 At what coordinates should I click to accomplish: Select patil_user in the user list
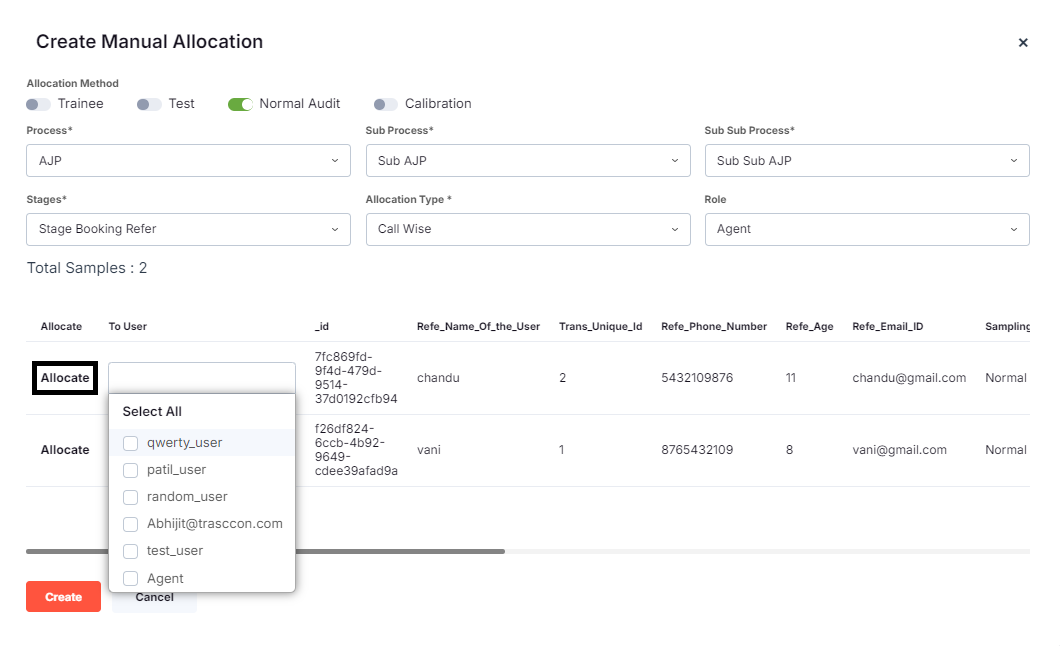coord(130,469)
